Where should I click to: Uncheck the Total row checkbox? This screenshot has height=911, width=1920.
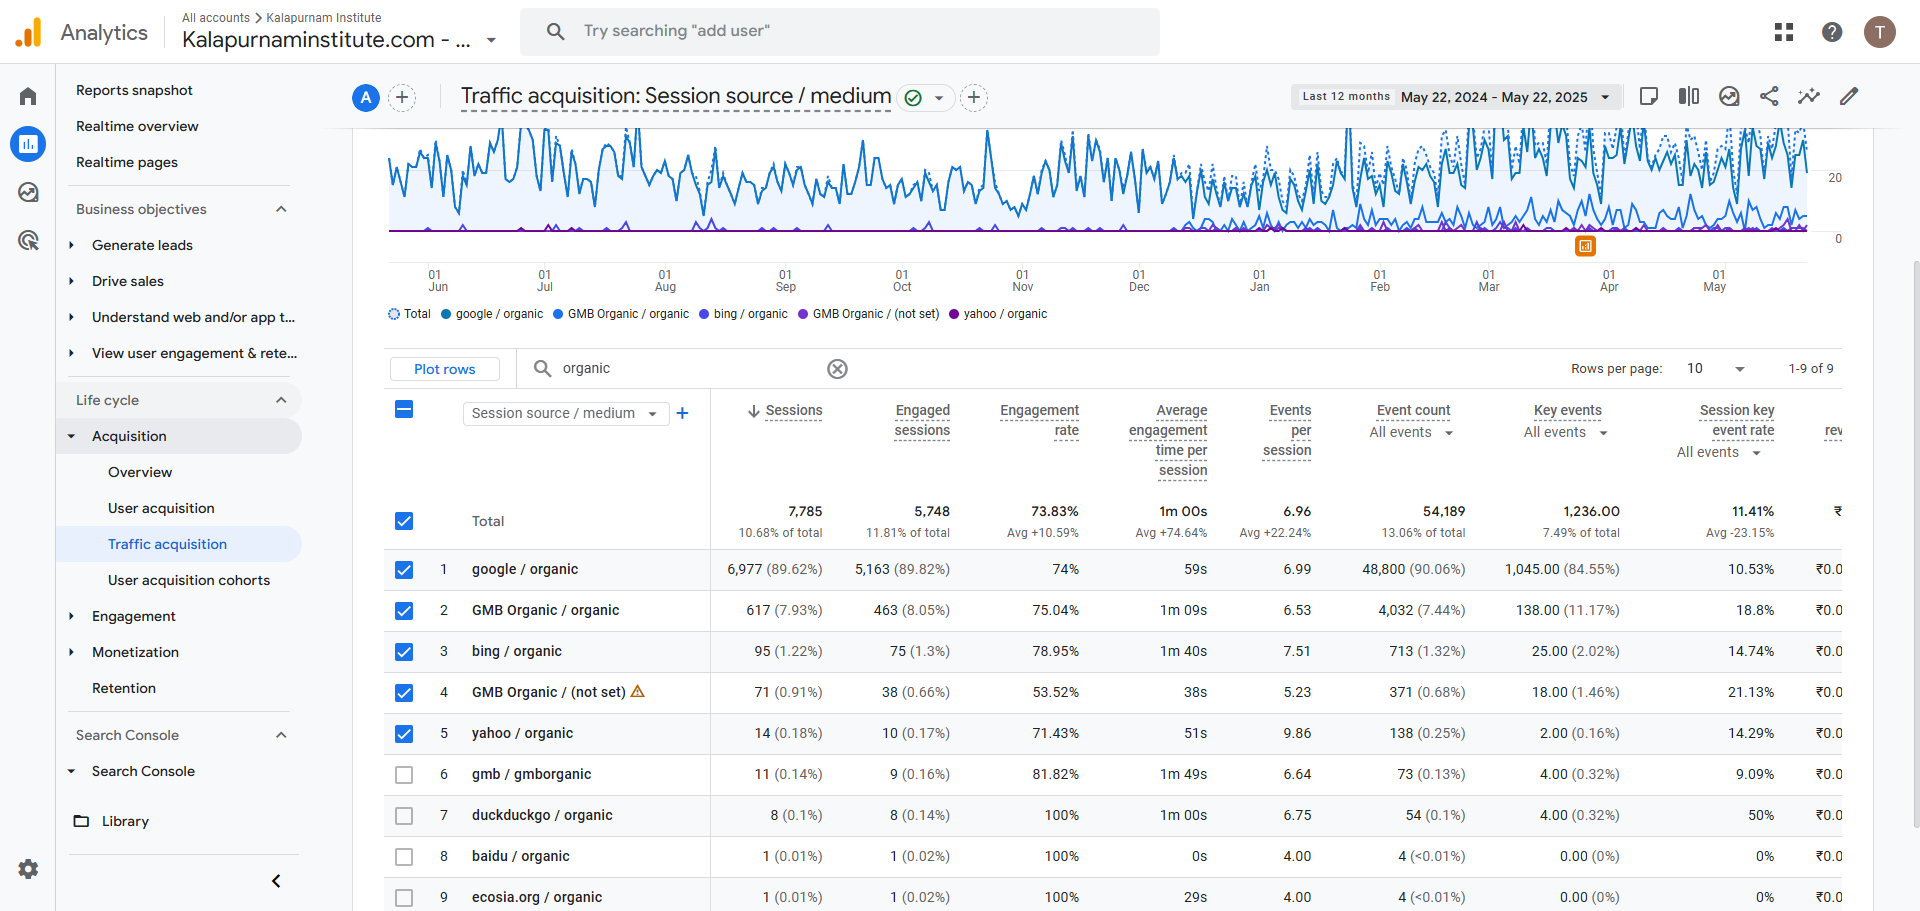click(404, 521)
